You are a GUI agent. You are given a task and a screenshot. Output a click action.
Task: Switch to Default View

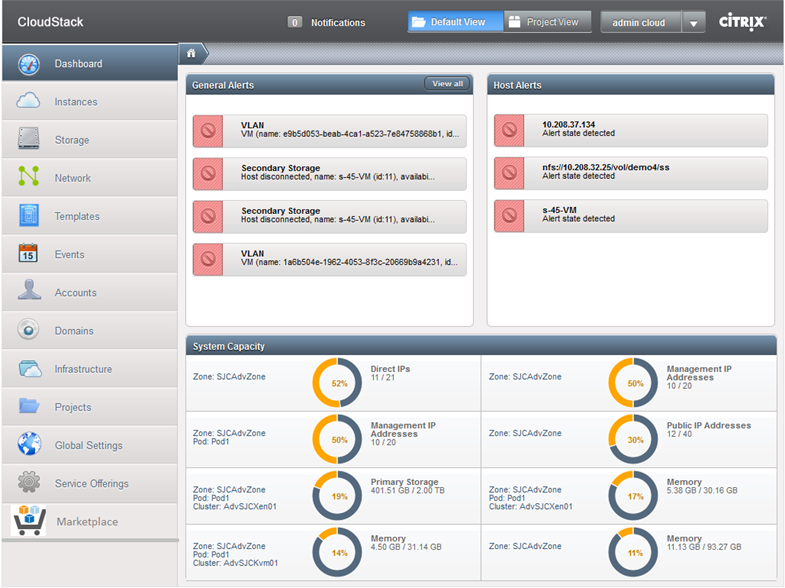[x=456, y=22]
